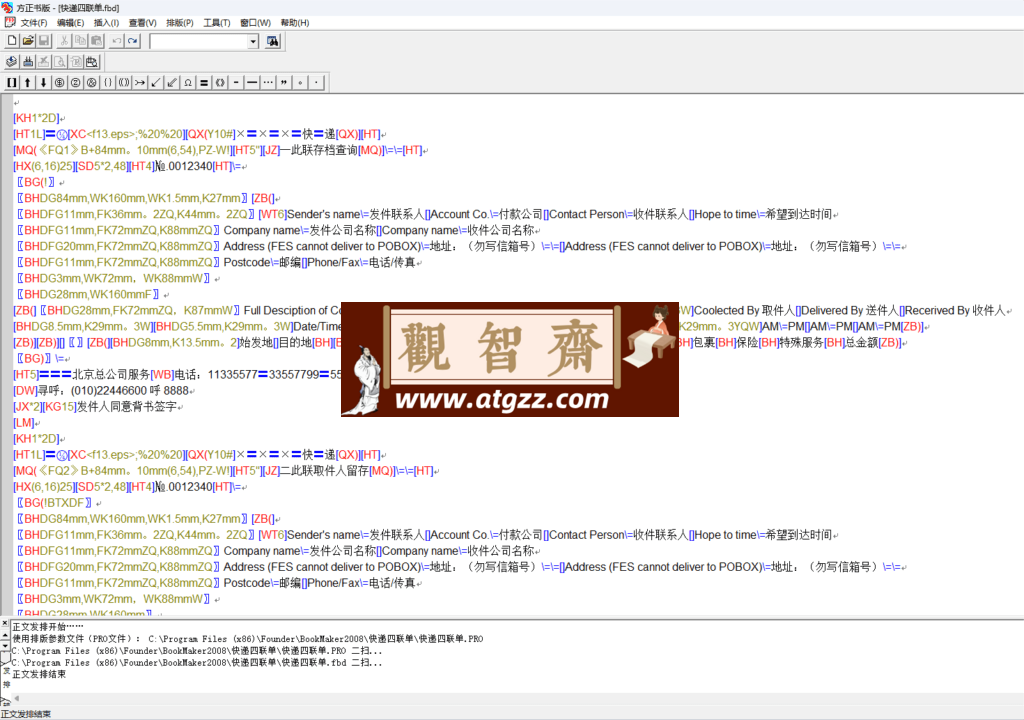Open the search text combo box arrow
The height and width of the screenshot is (720, 1024).
(253, 42)
